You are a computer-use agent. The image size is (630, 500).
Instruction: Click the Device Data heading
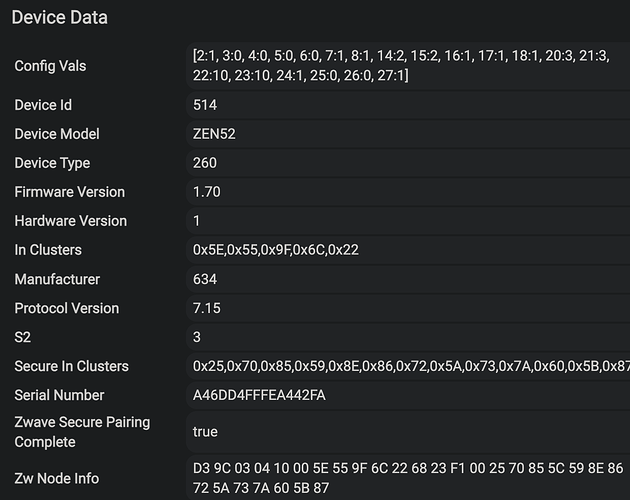coord(60,18)
